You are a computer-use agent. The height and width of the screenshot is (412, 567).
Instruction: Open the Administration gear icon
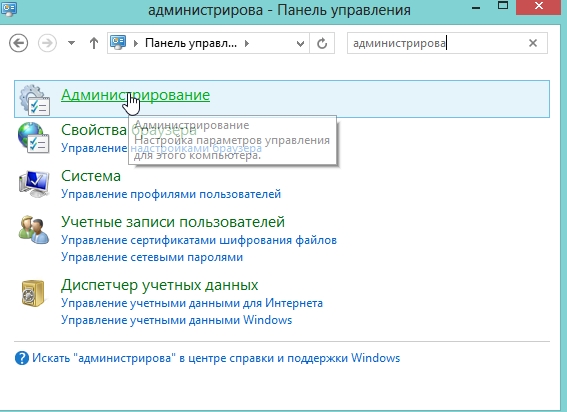pos(34,100)
